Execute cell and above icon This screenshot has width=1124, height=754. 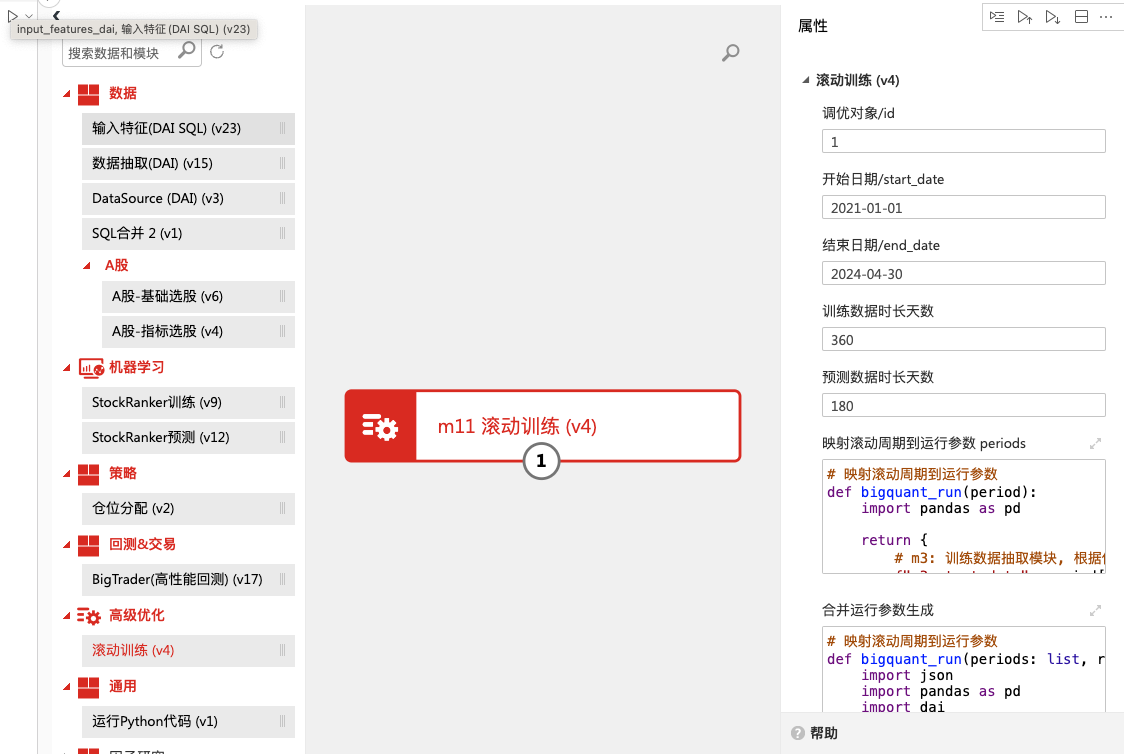tap(1024, 17)
